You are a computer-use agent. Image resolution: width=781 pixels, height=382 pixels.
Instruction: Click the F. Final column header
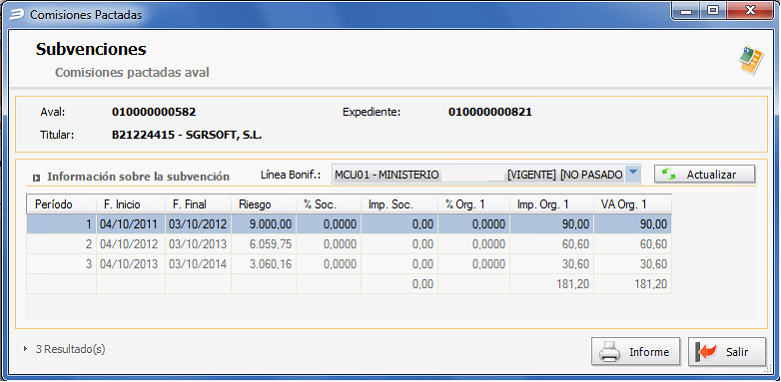click(198, 204)
